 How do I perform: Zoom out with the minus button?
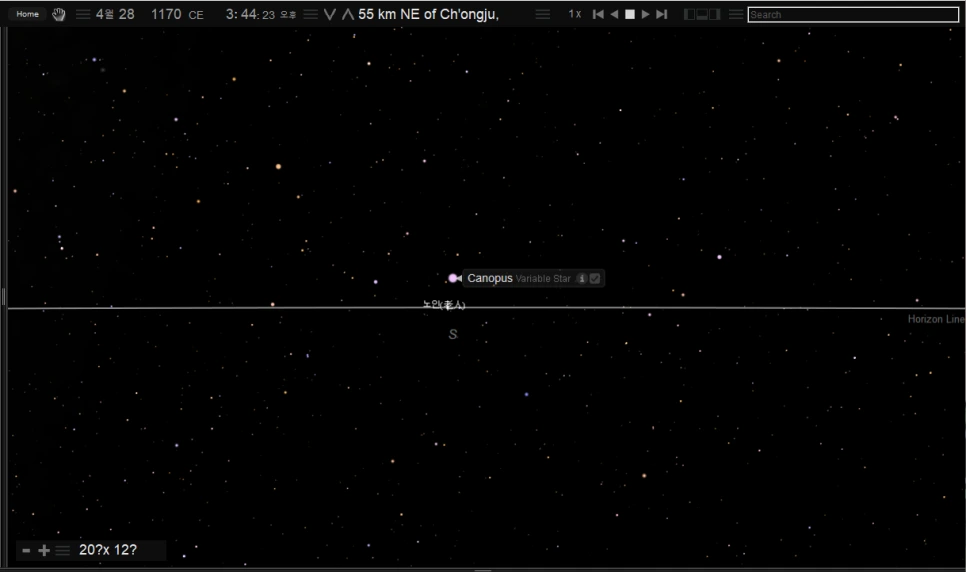(x=26, y=550)
